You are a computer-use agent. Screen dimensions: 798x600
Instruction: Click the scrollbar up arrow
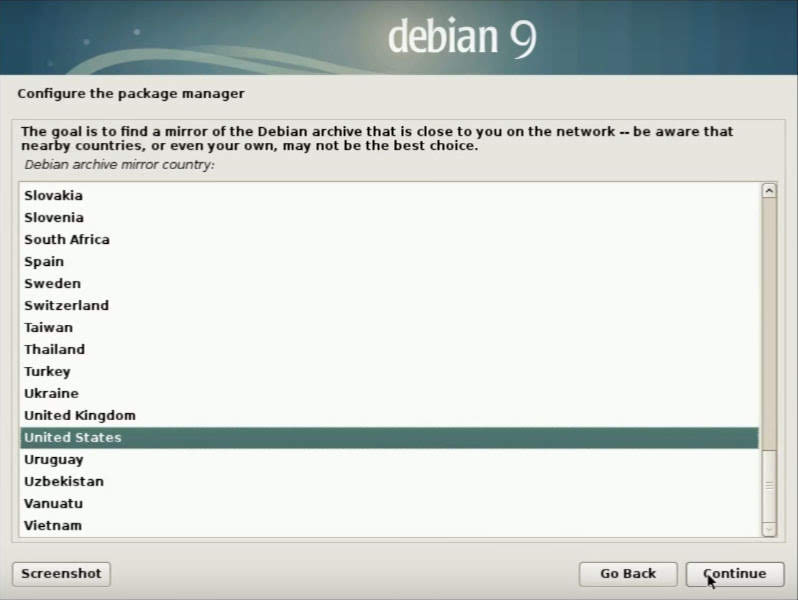[x=769, y=190]
